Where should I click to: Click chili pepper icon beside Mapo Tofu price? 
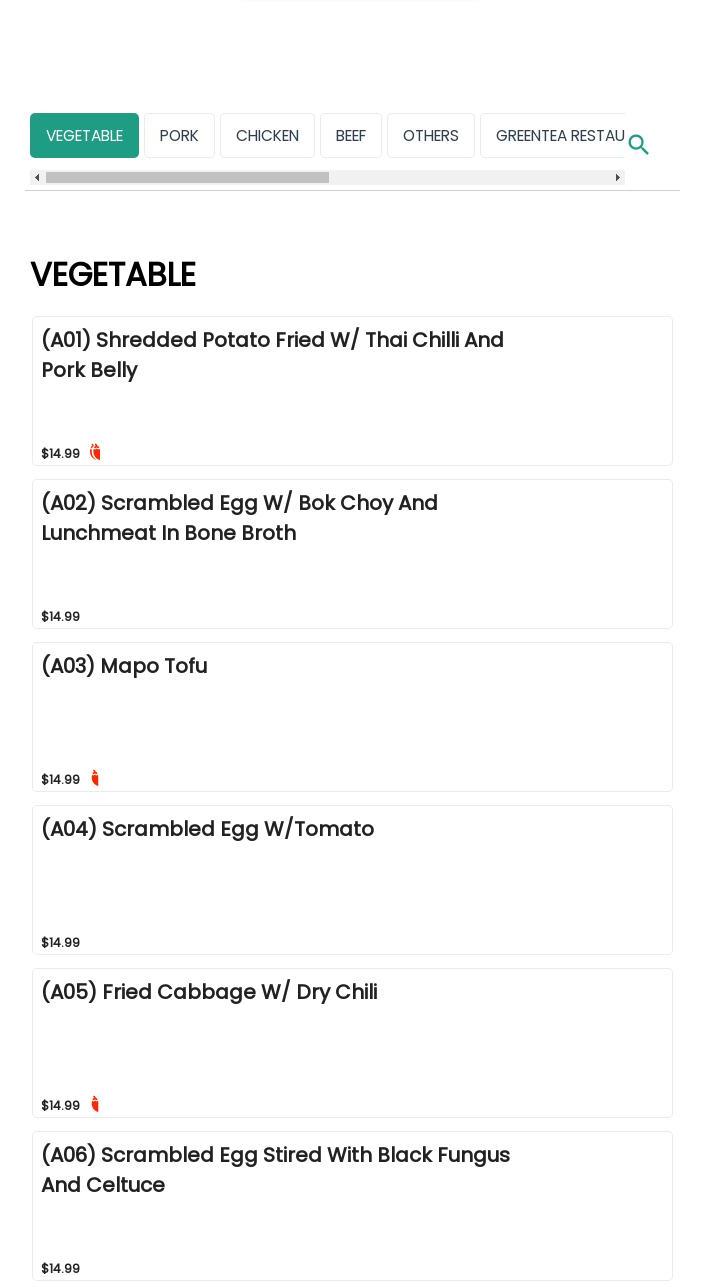coord(95,778)
